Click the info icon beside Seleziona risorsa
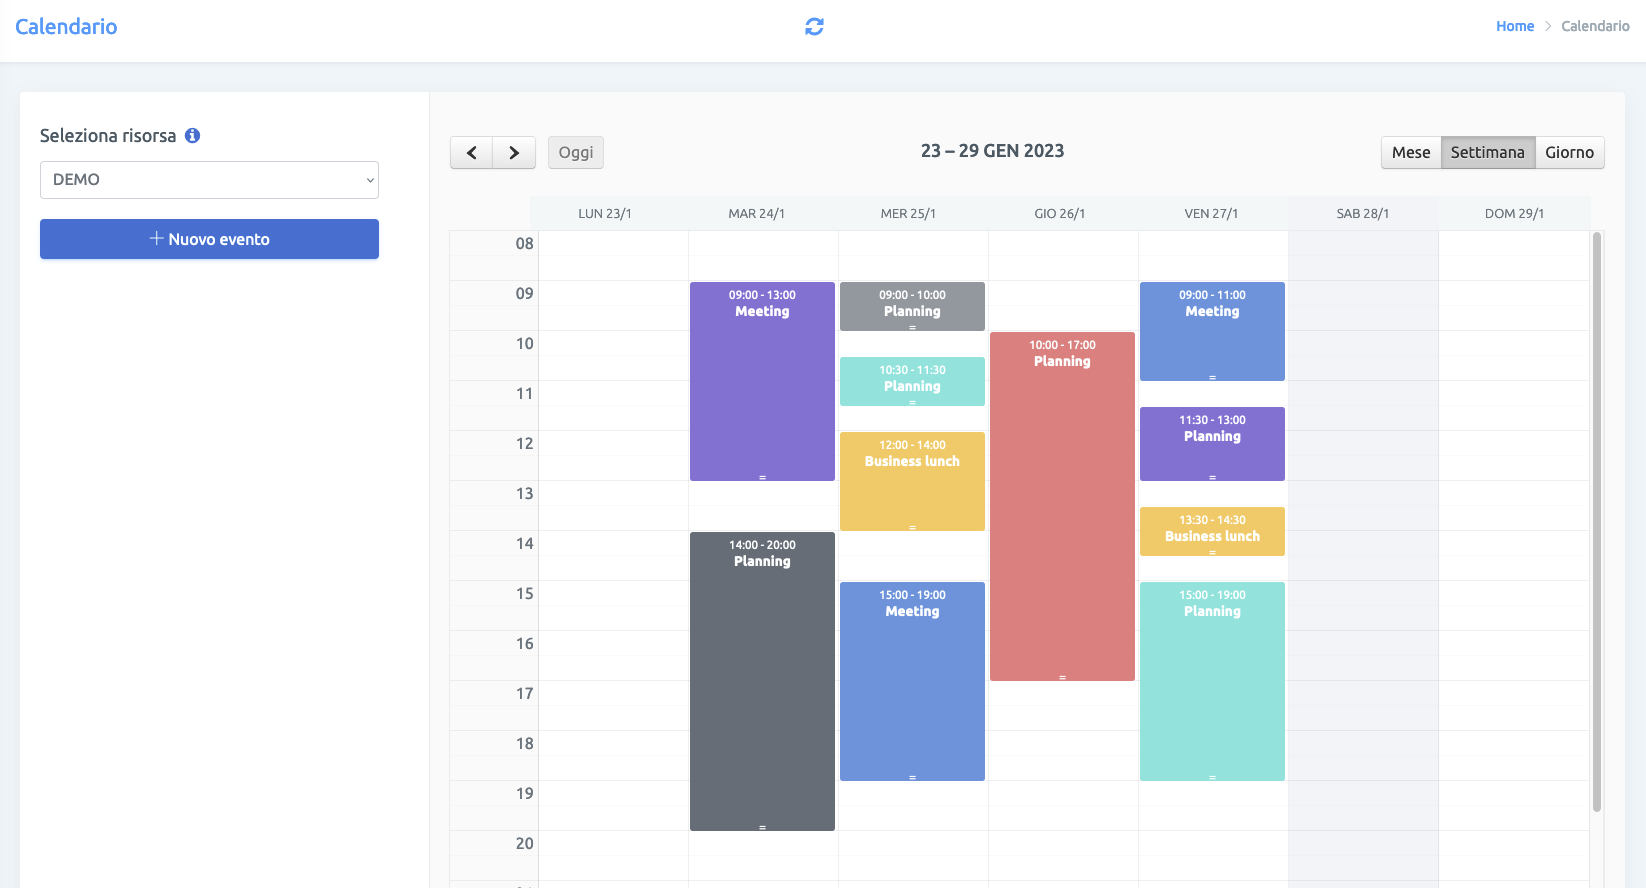The image size is (1646, 888). 193,136
